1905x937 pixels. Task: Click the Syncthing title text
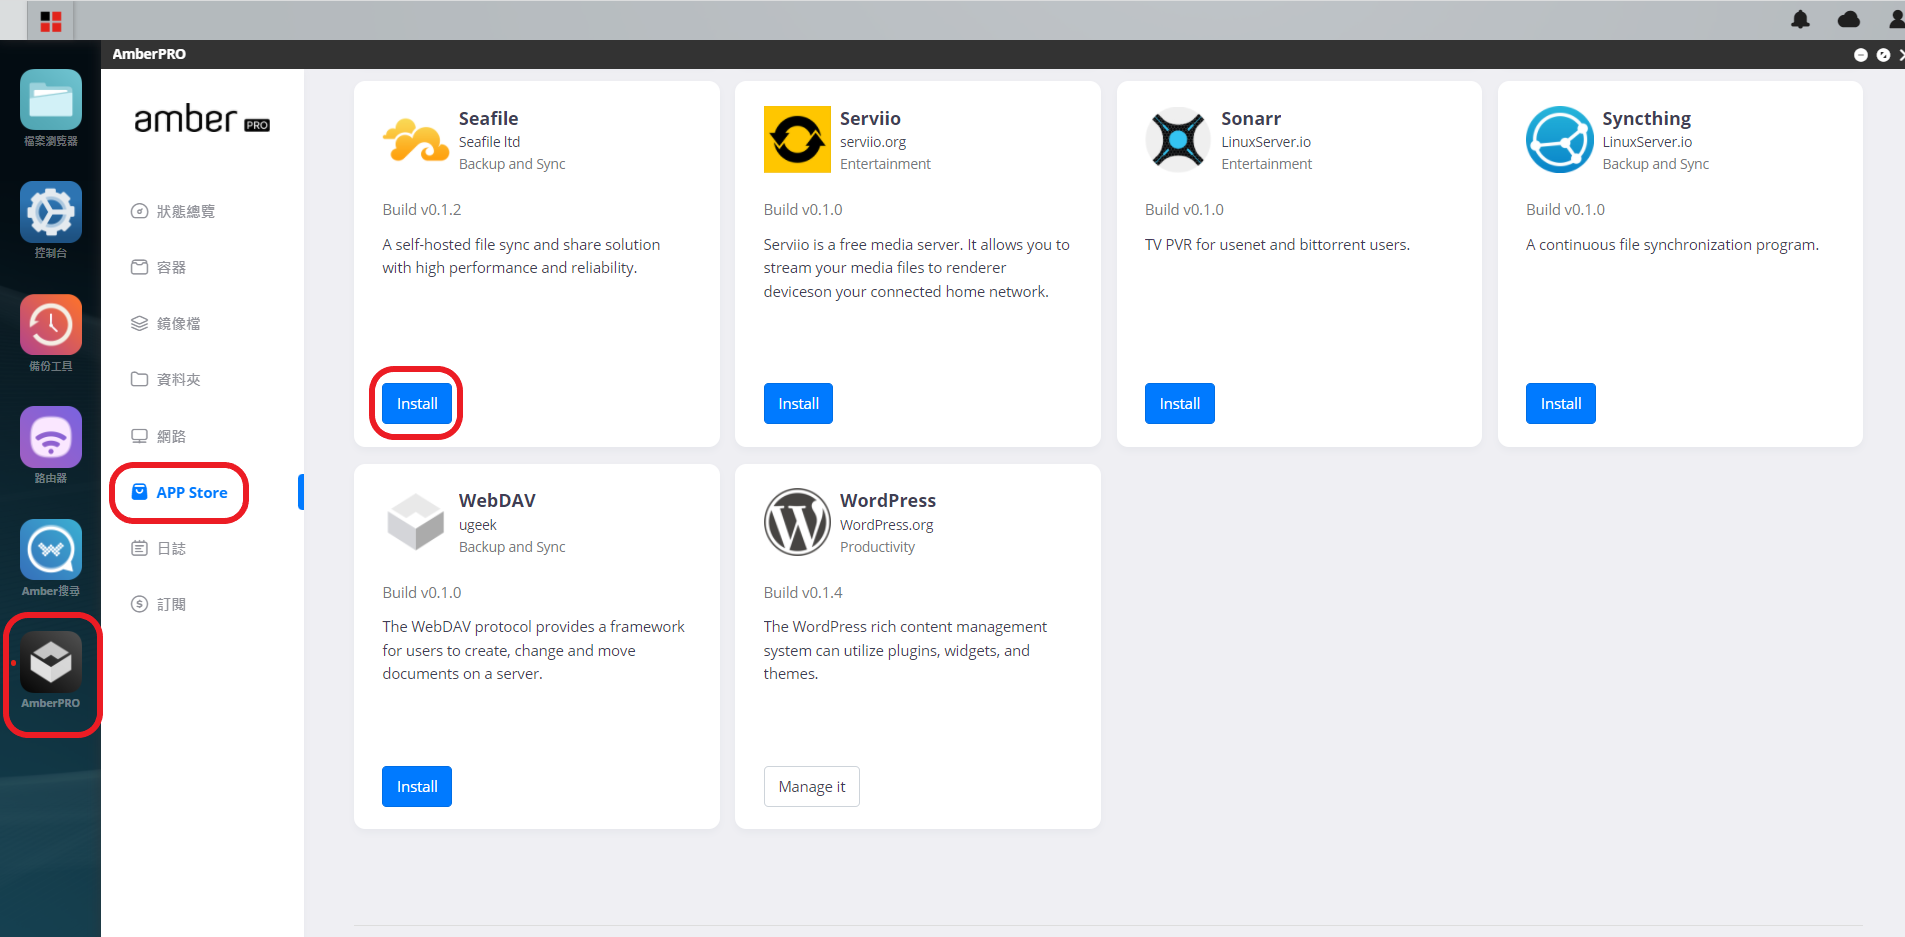pos(1646,119)
